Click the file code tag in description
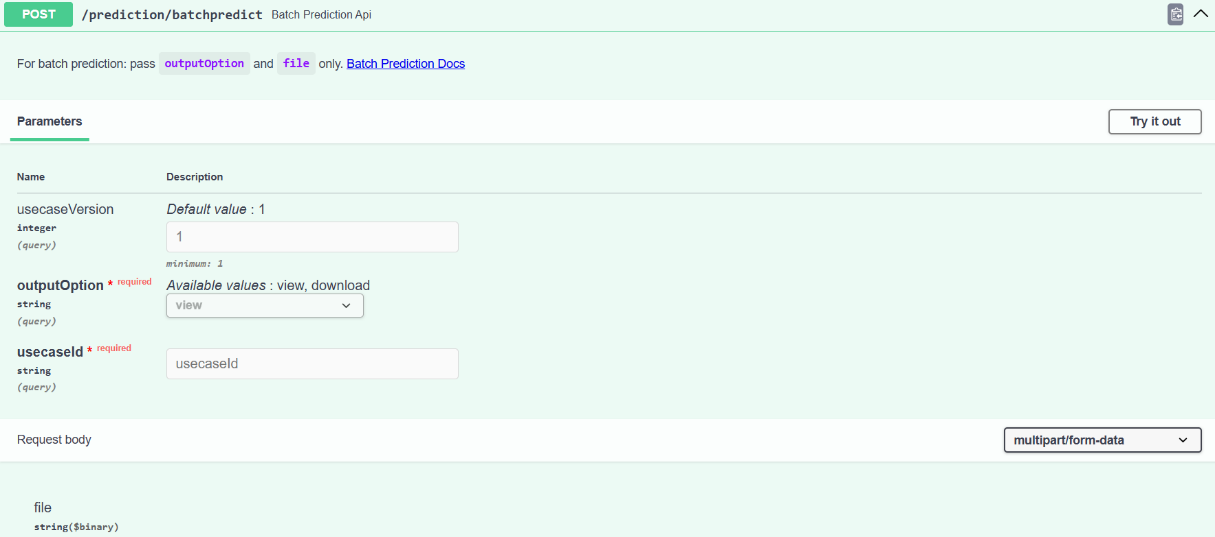This screenshot has width=1215, height=537. point(296,63)
